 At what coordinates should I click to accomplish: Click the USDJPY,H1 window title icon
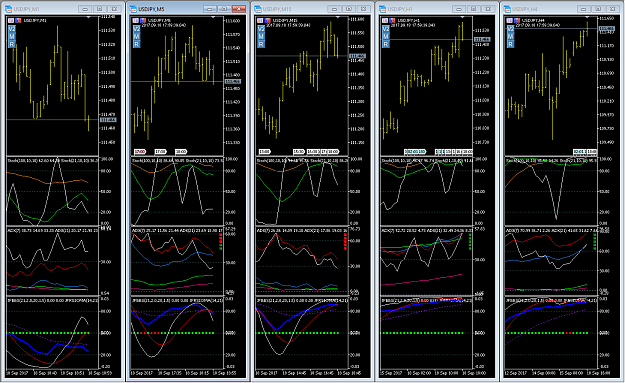pyautogui.click(x=383, y=9)
